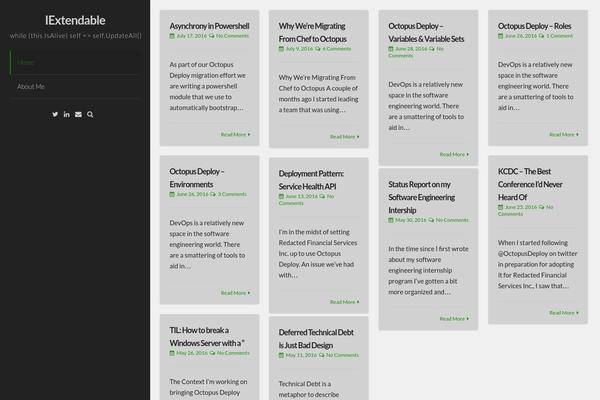Click the comment bubble icon on Status Report card
600x400 pixels.
431,220
